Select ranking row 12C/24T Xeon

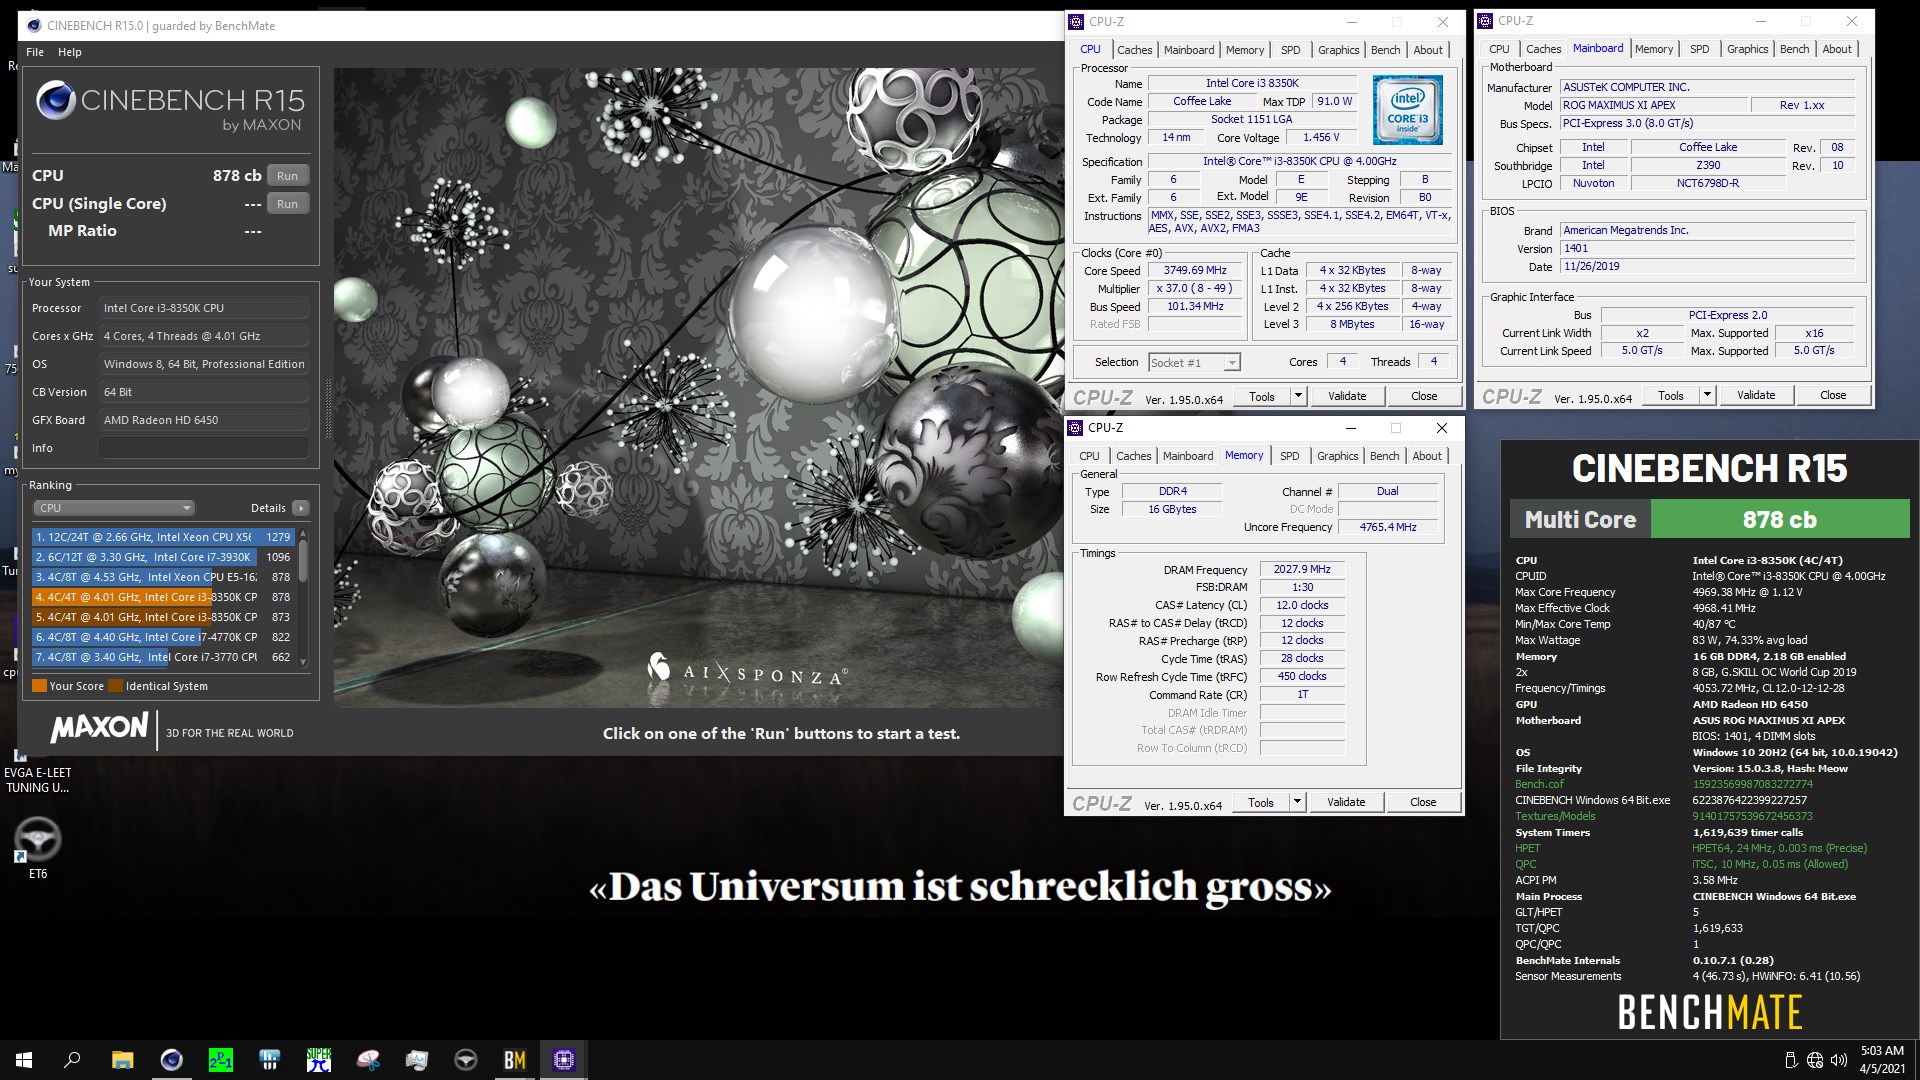pos(163,537)
